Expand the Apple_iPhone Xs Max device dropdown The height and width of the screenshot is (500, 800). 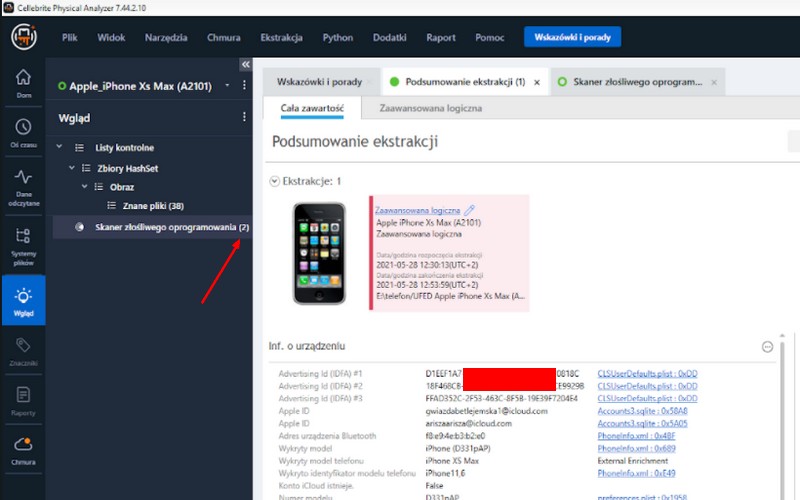click(228, 85)
